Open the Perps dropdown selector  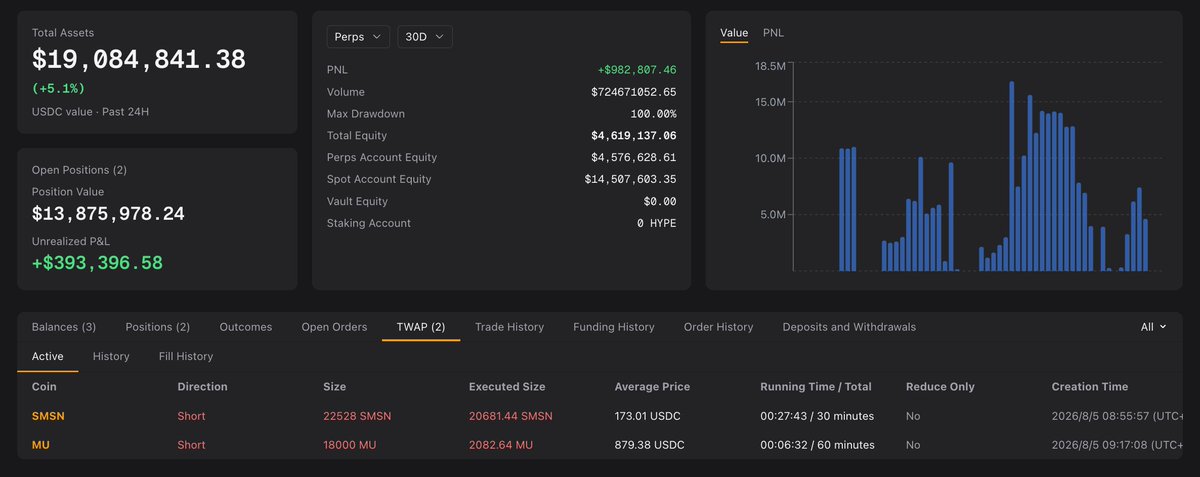click(x=358, y=36)
